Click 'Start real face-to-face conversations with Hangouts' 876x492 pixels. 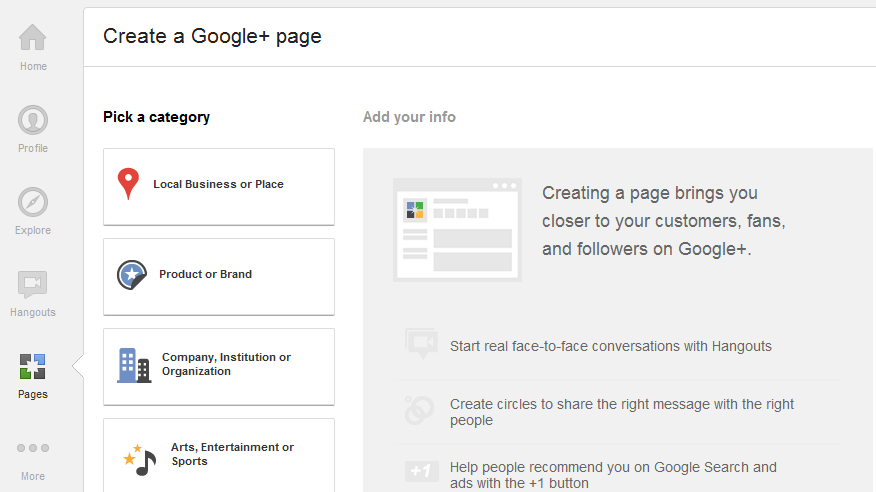[611, 346]
